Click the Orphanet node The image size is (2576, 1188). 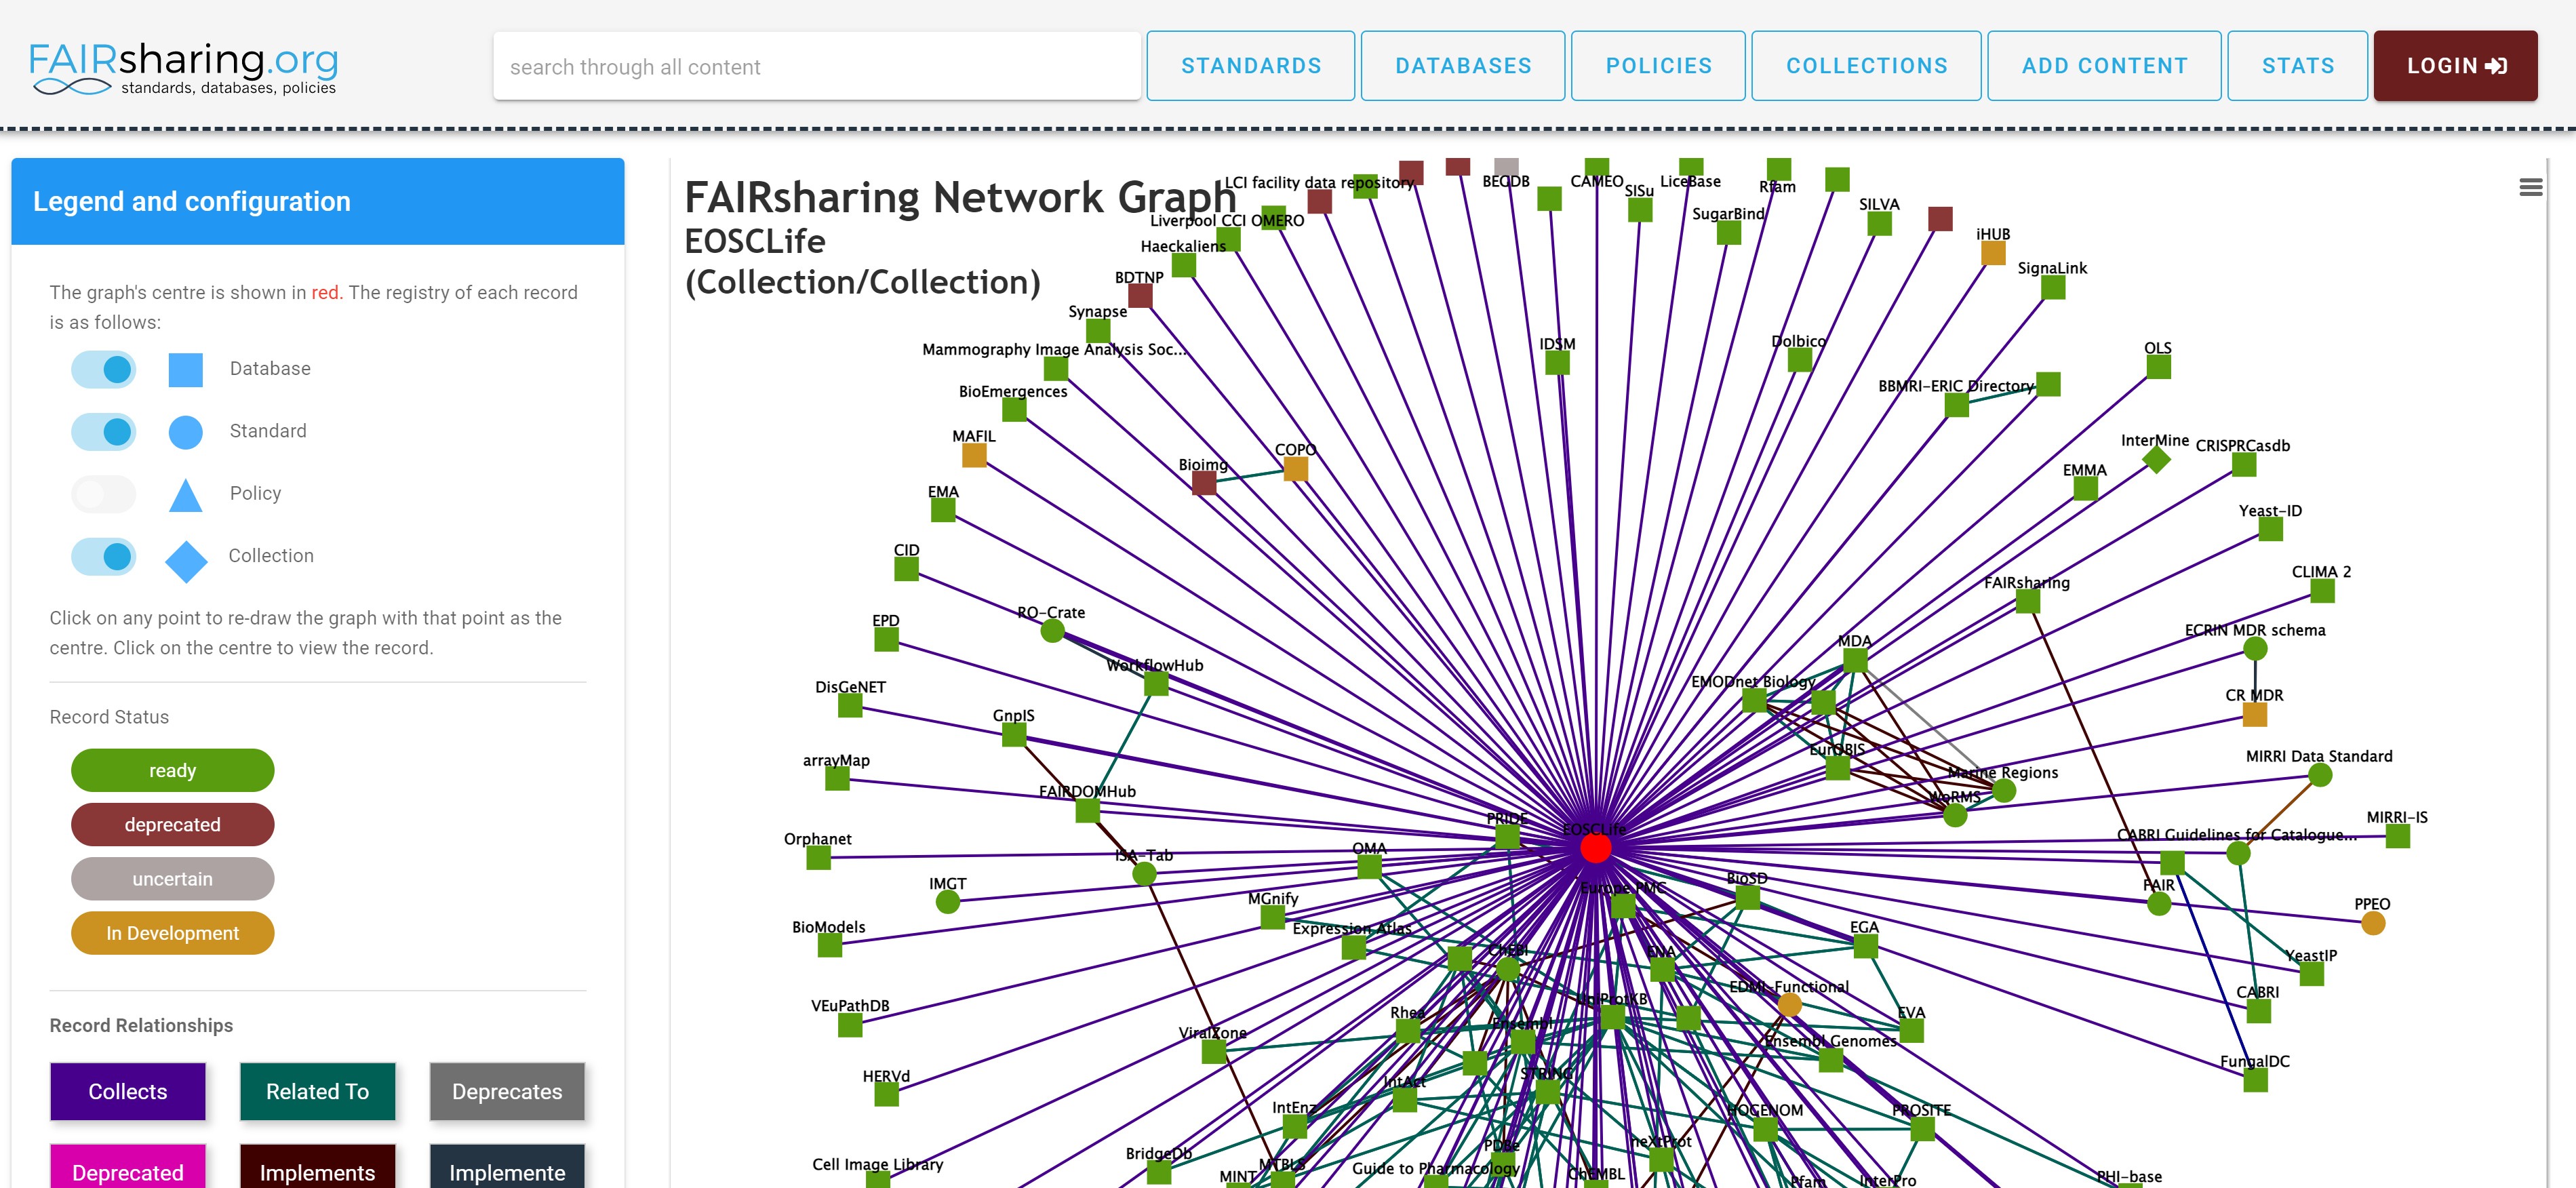tap(818, 857)
